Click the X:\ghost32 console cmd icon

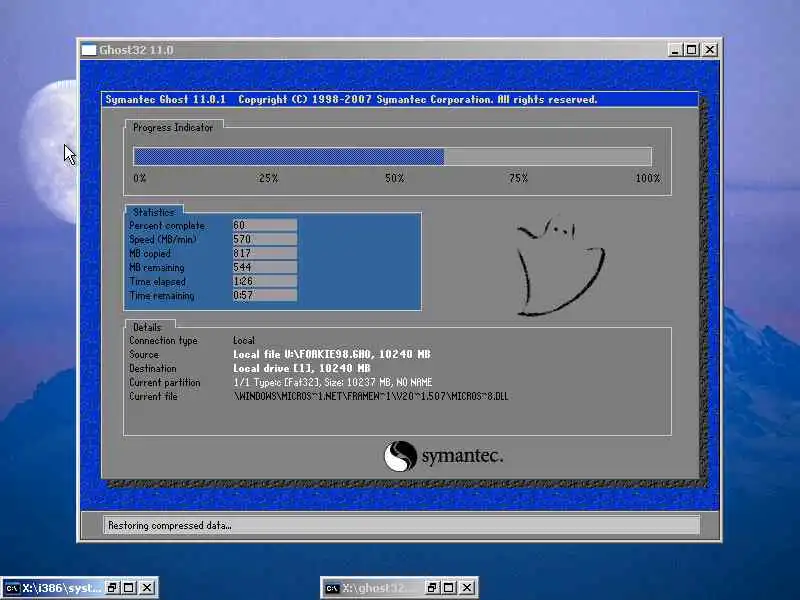pos(332,588)
